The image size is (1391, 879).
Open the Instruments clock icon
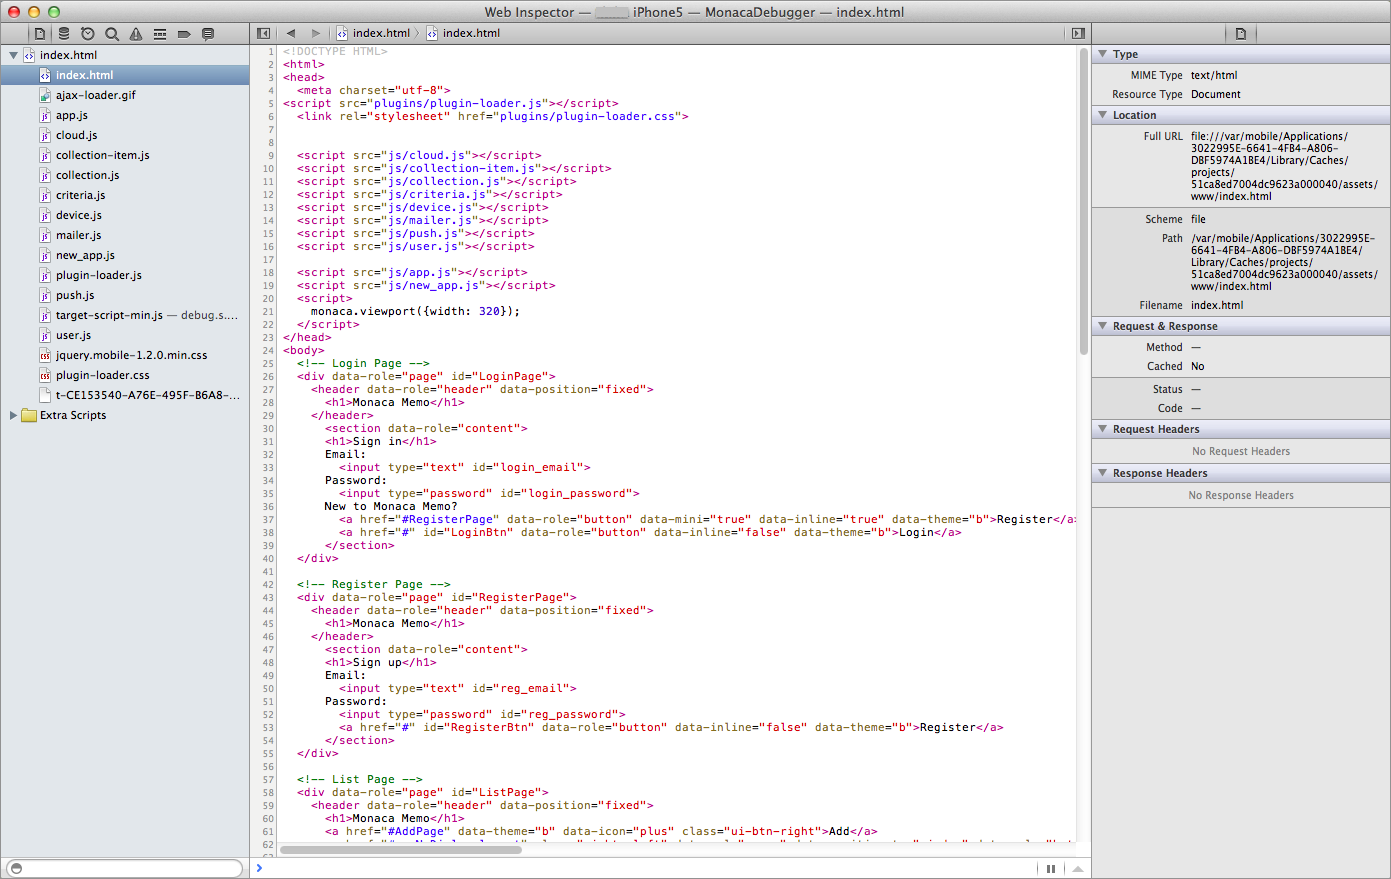[88, 33]
